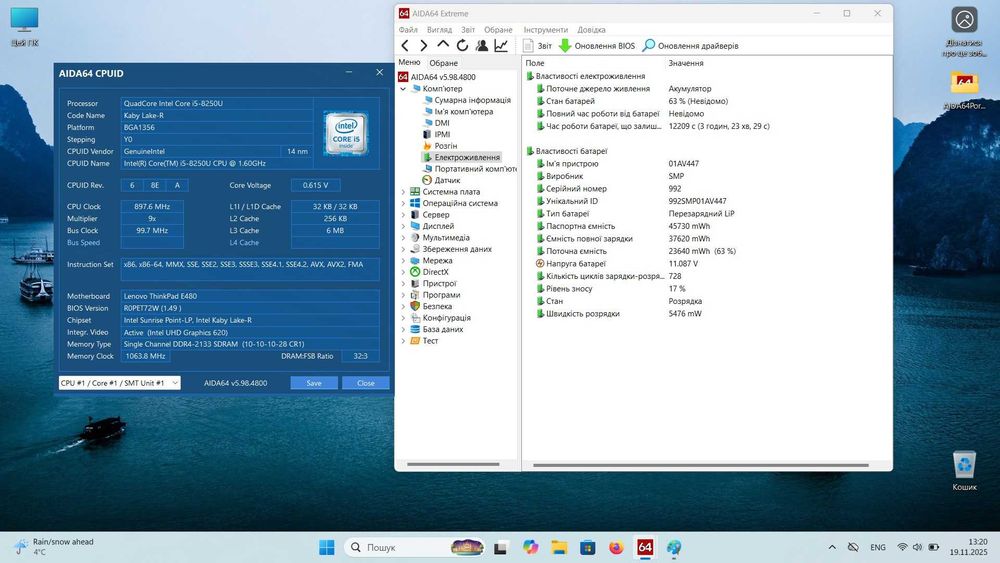Click Save in AIDA64 CPUID window
Screen dimensions: 1000x563
click(314, 383)
